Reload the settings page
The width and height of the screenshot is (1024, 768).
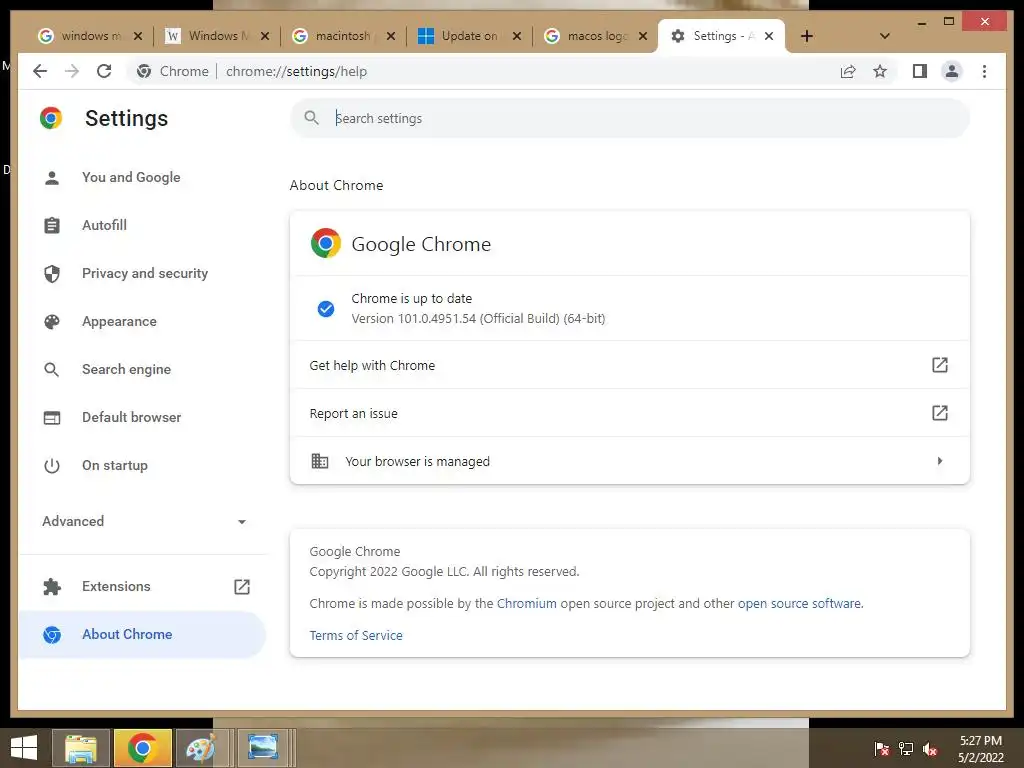(x=104, y=71)
